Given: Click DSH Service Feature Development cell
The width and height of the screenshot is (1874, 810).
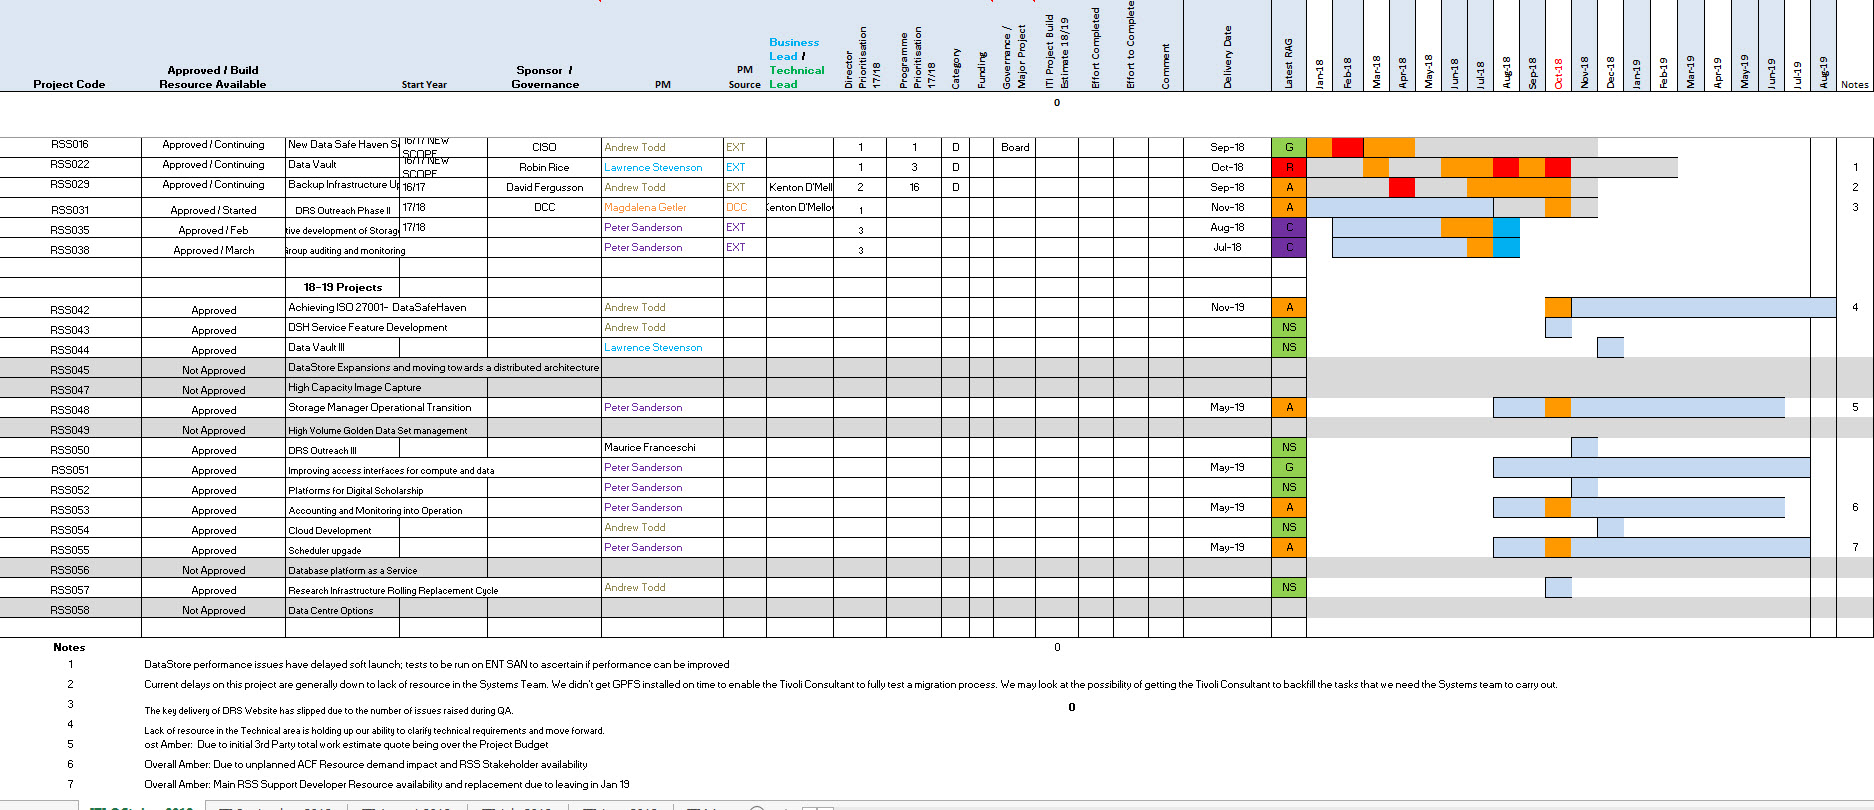Looking at the screenshot, I should coord(368,327).
